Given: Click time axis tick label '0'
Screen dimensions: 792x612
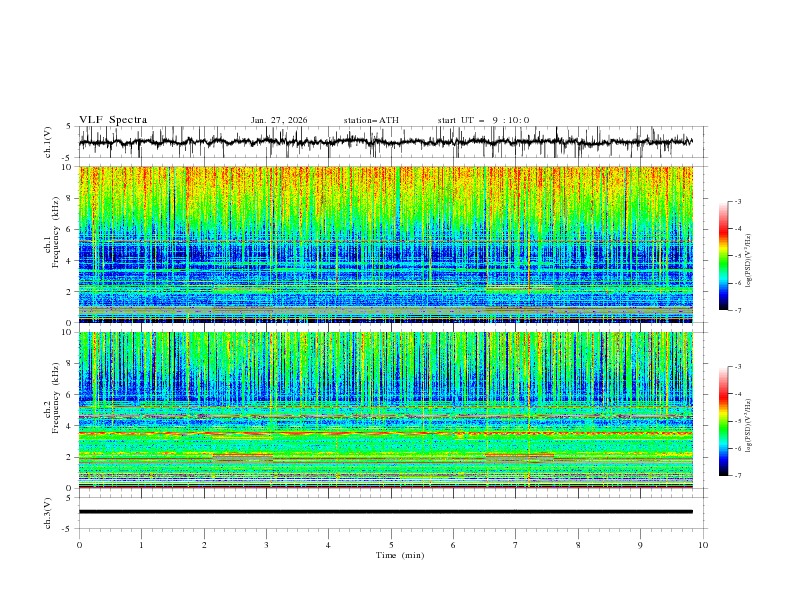Looking at the screenshot, I should tap(79, 545).
